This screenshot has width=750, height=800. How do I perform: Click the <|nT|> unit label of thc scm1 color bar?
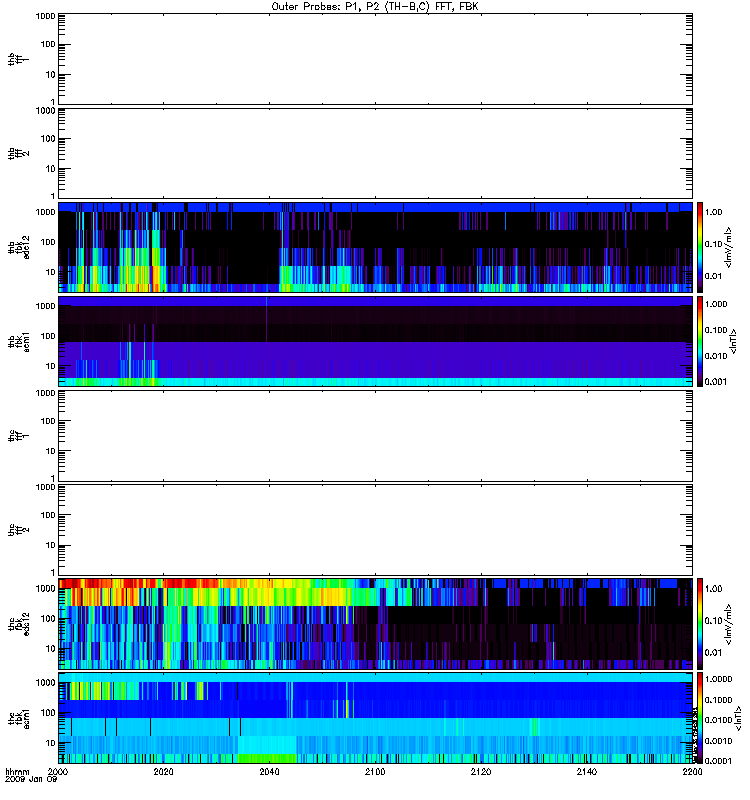pos(737,718)
